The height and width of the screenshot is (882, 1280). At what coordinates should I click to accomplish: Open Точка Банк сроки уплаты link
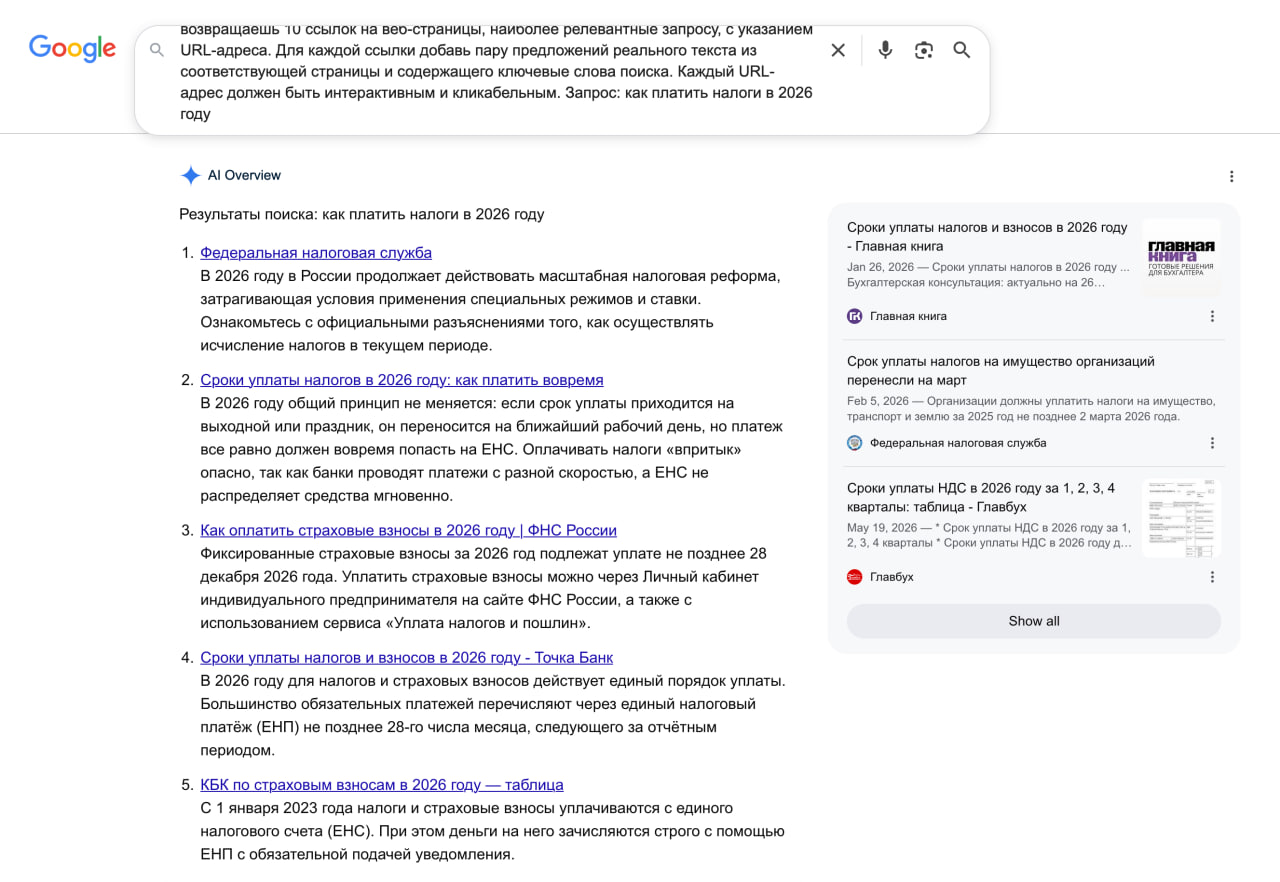click(406, 657)
